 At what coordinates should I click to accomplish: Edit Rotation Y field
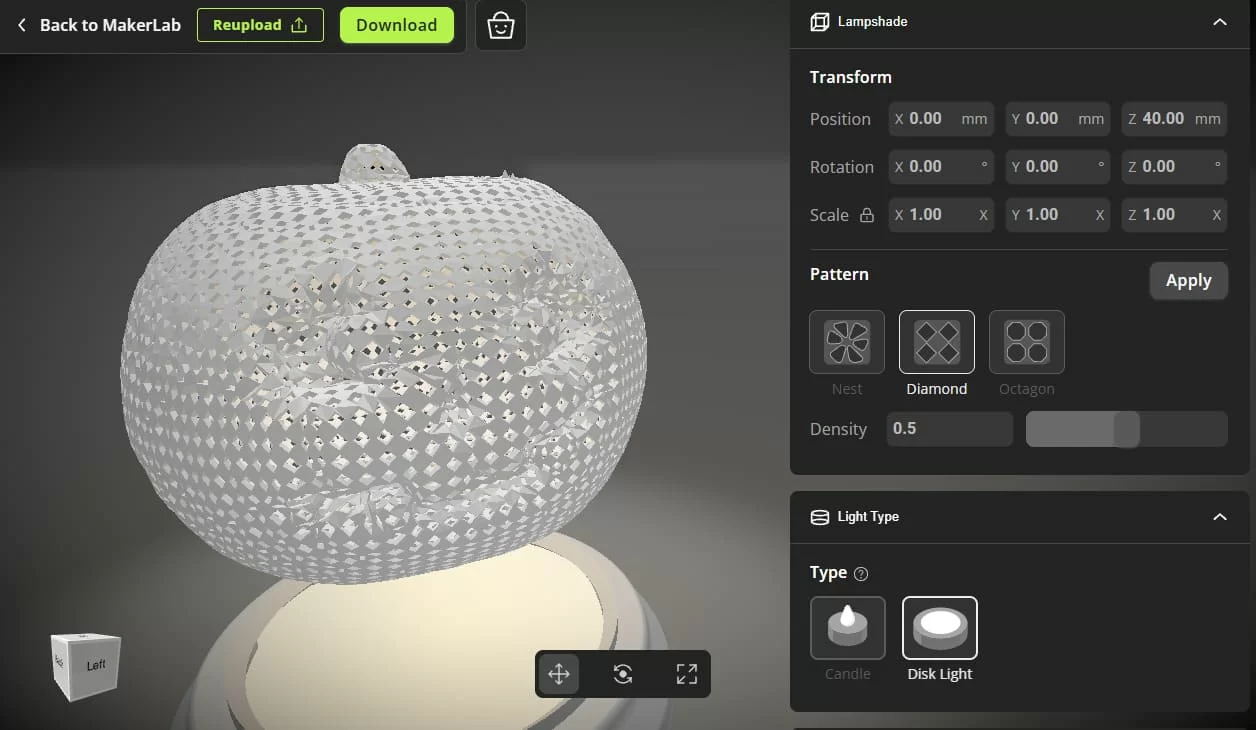point(1058,167)
